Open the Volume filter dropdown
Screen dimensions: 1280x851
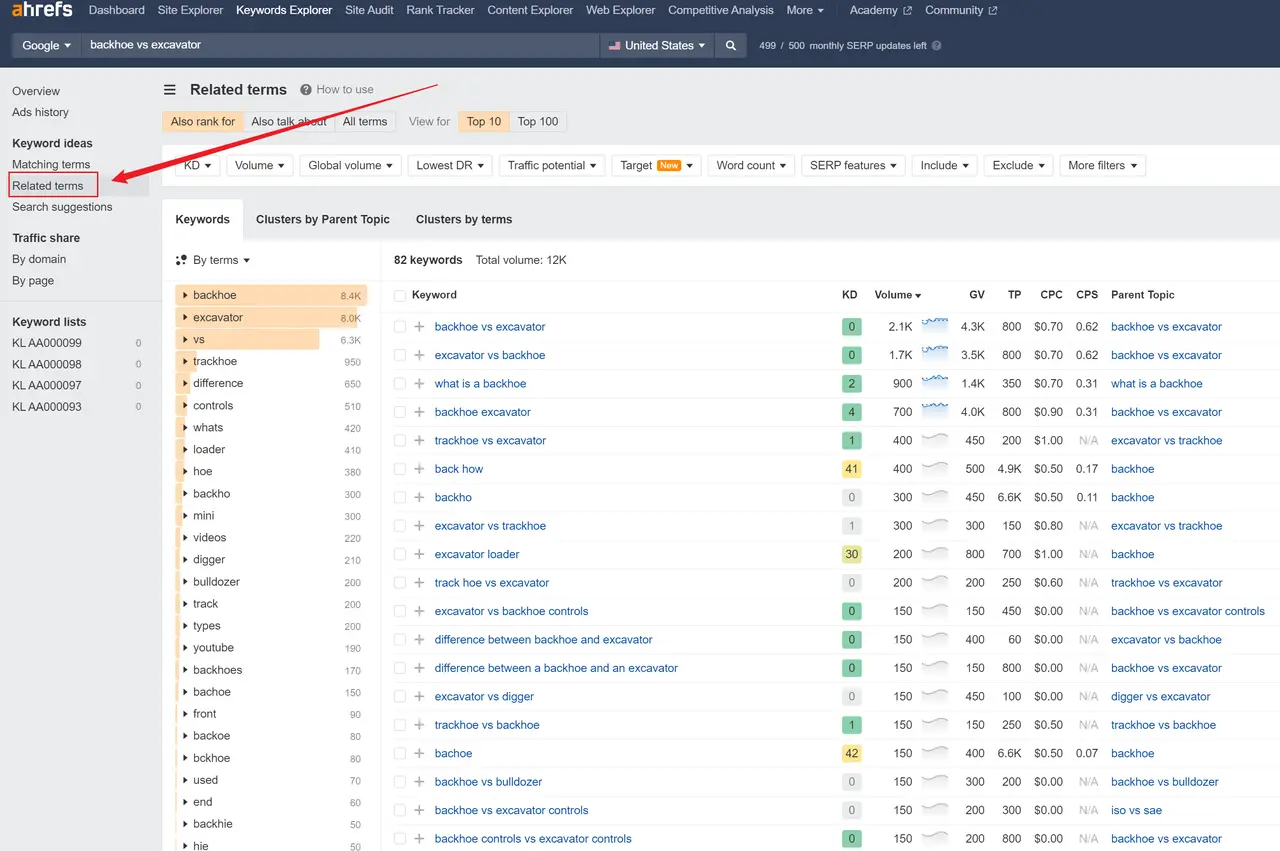point(260,166)
